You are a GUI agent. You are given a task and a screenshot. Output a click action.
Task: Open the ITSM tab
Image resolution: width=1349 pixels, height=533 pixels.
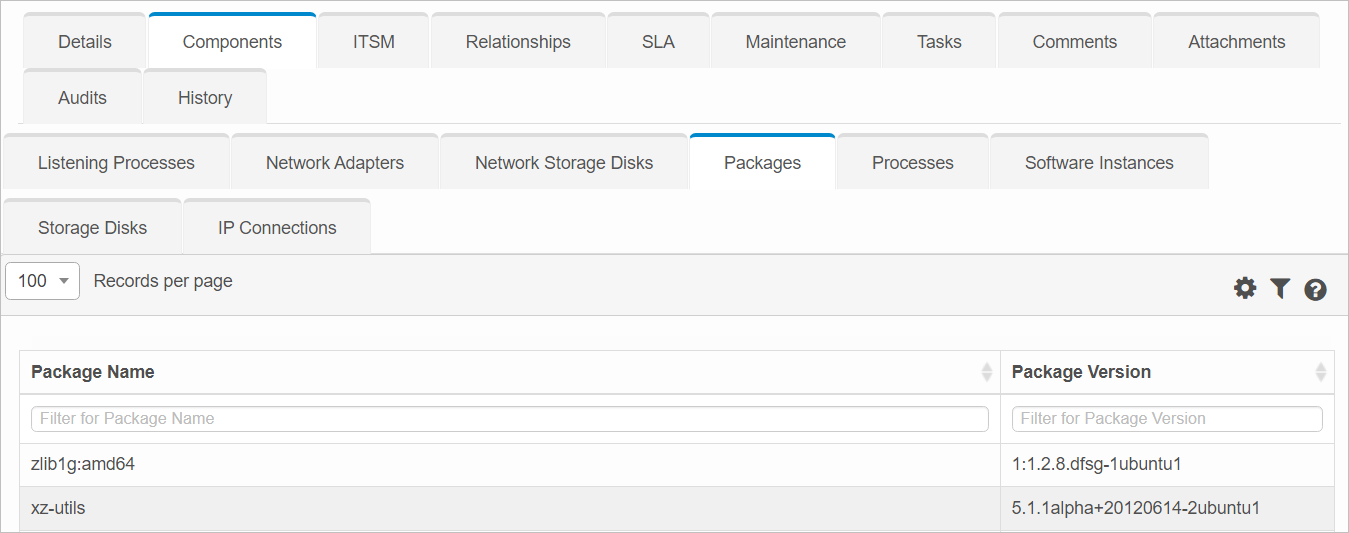tap(373, 42)
